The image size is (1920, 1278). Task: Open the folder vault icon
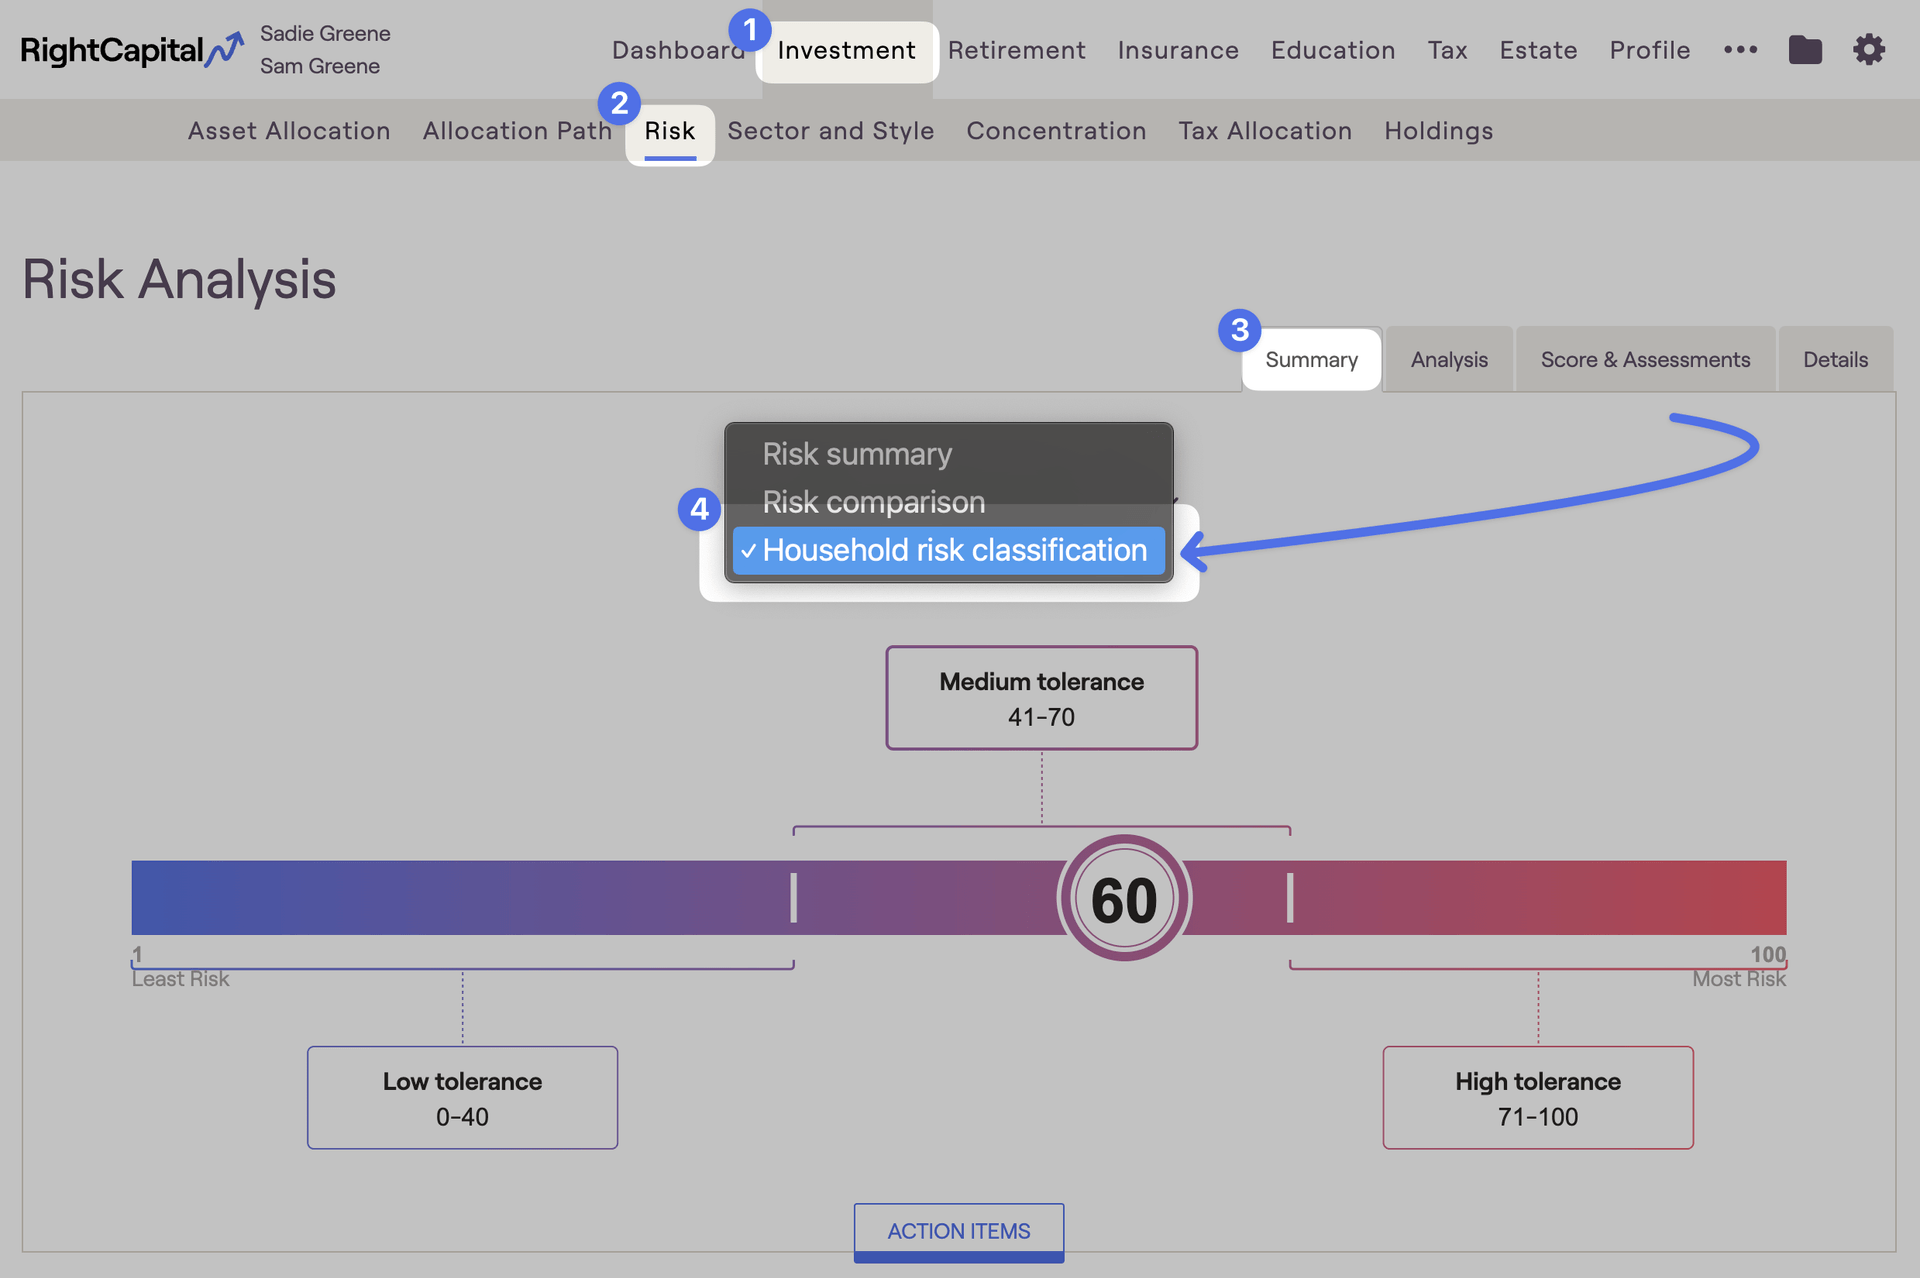click(x=1805, y=50)
